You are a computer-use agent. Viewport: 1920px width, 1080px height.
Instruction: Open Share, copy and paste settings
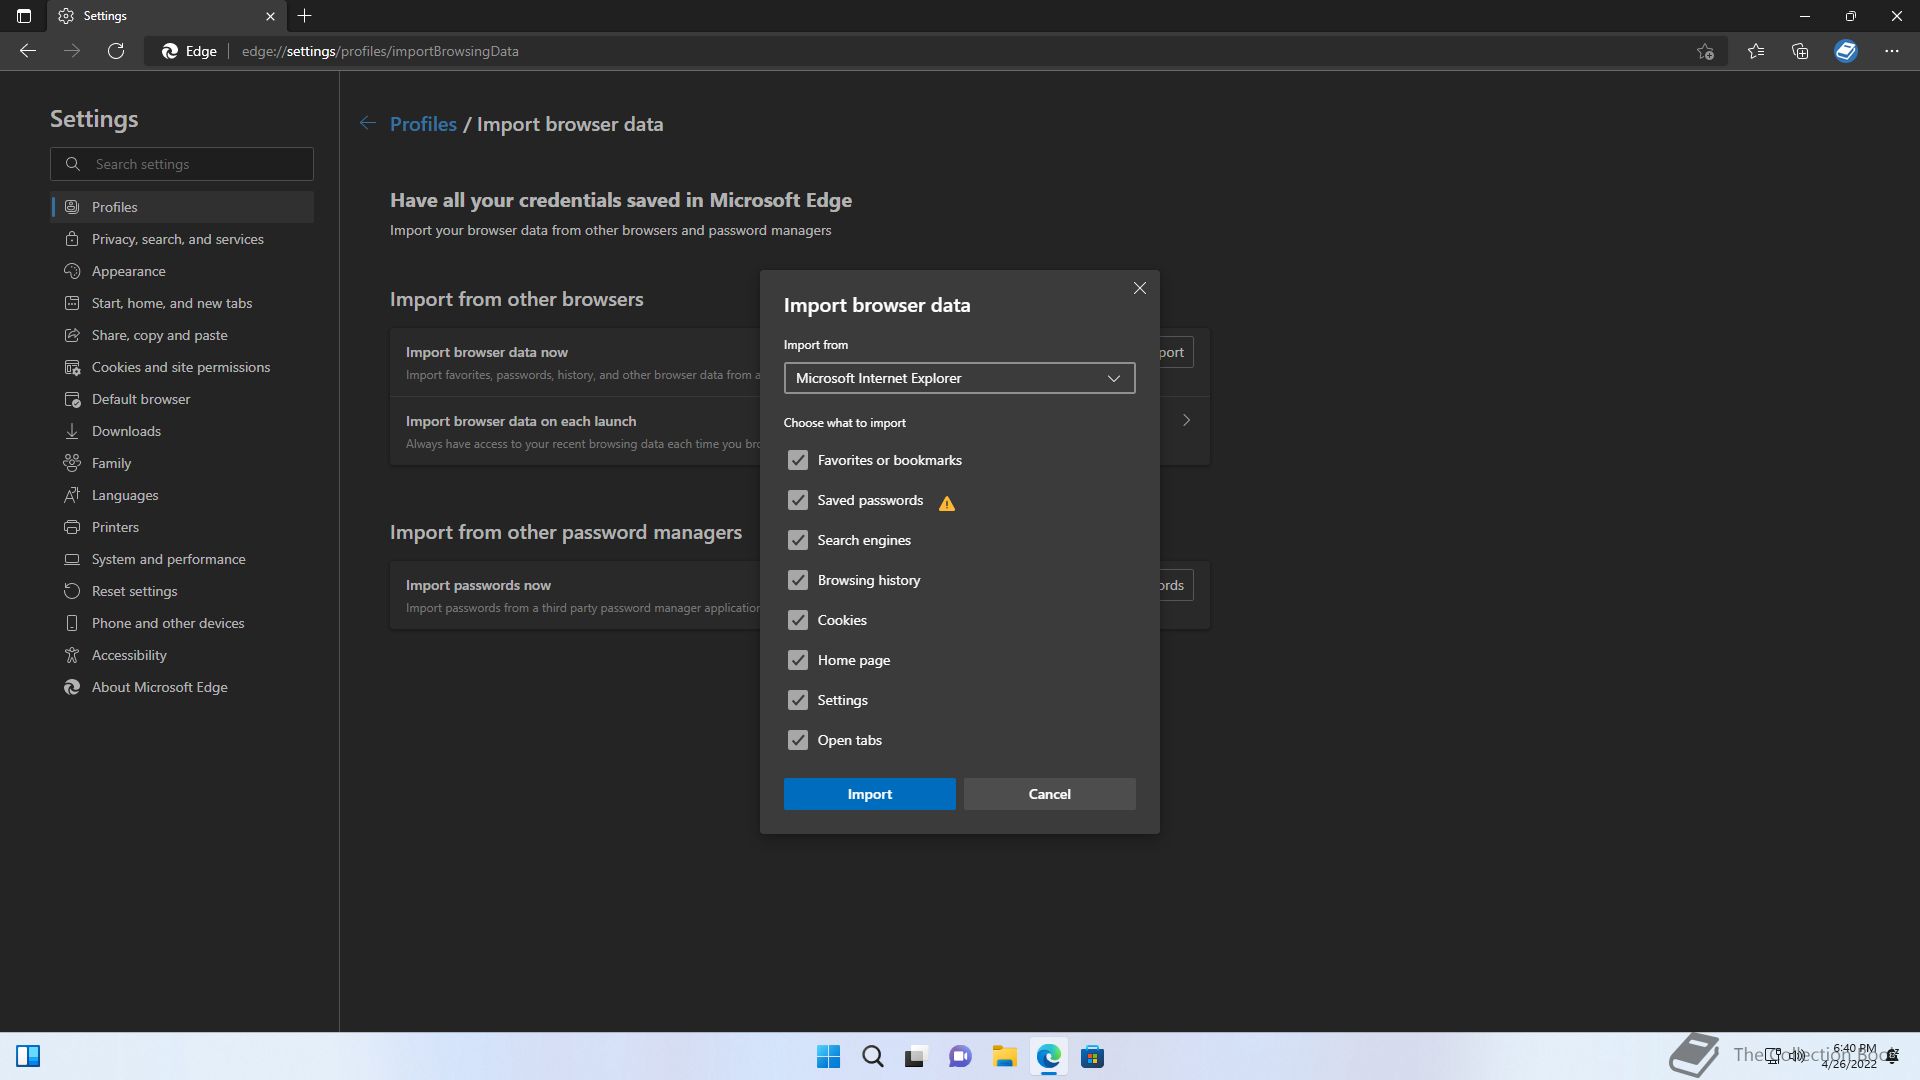(182, 335)
